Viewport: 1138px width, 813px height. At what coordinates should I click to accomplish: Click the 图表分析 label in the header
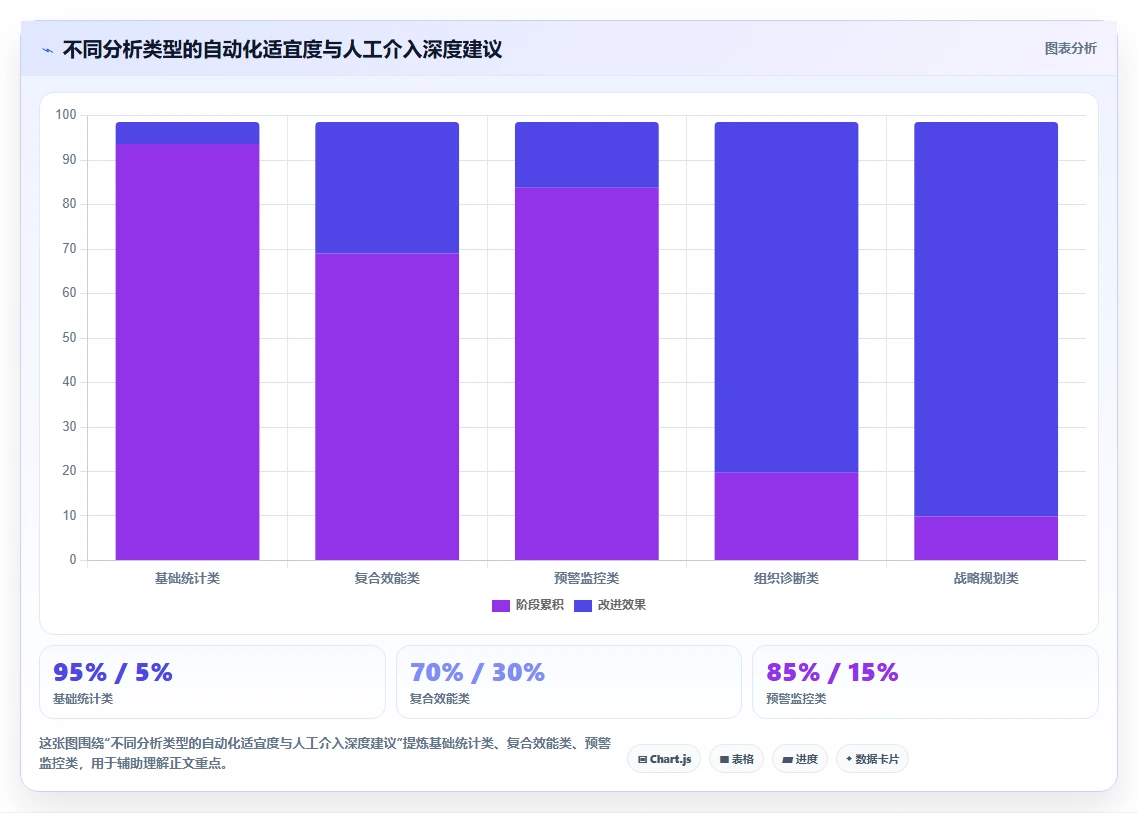point(1071,49)
